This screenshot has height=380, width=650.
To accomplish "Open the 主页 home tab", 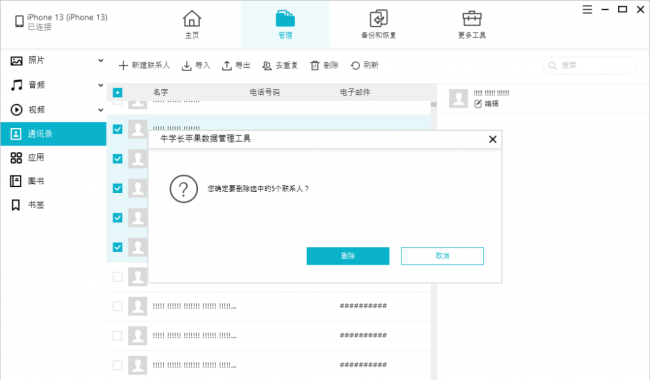I will click(192, 24).
